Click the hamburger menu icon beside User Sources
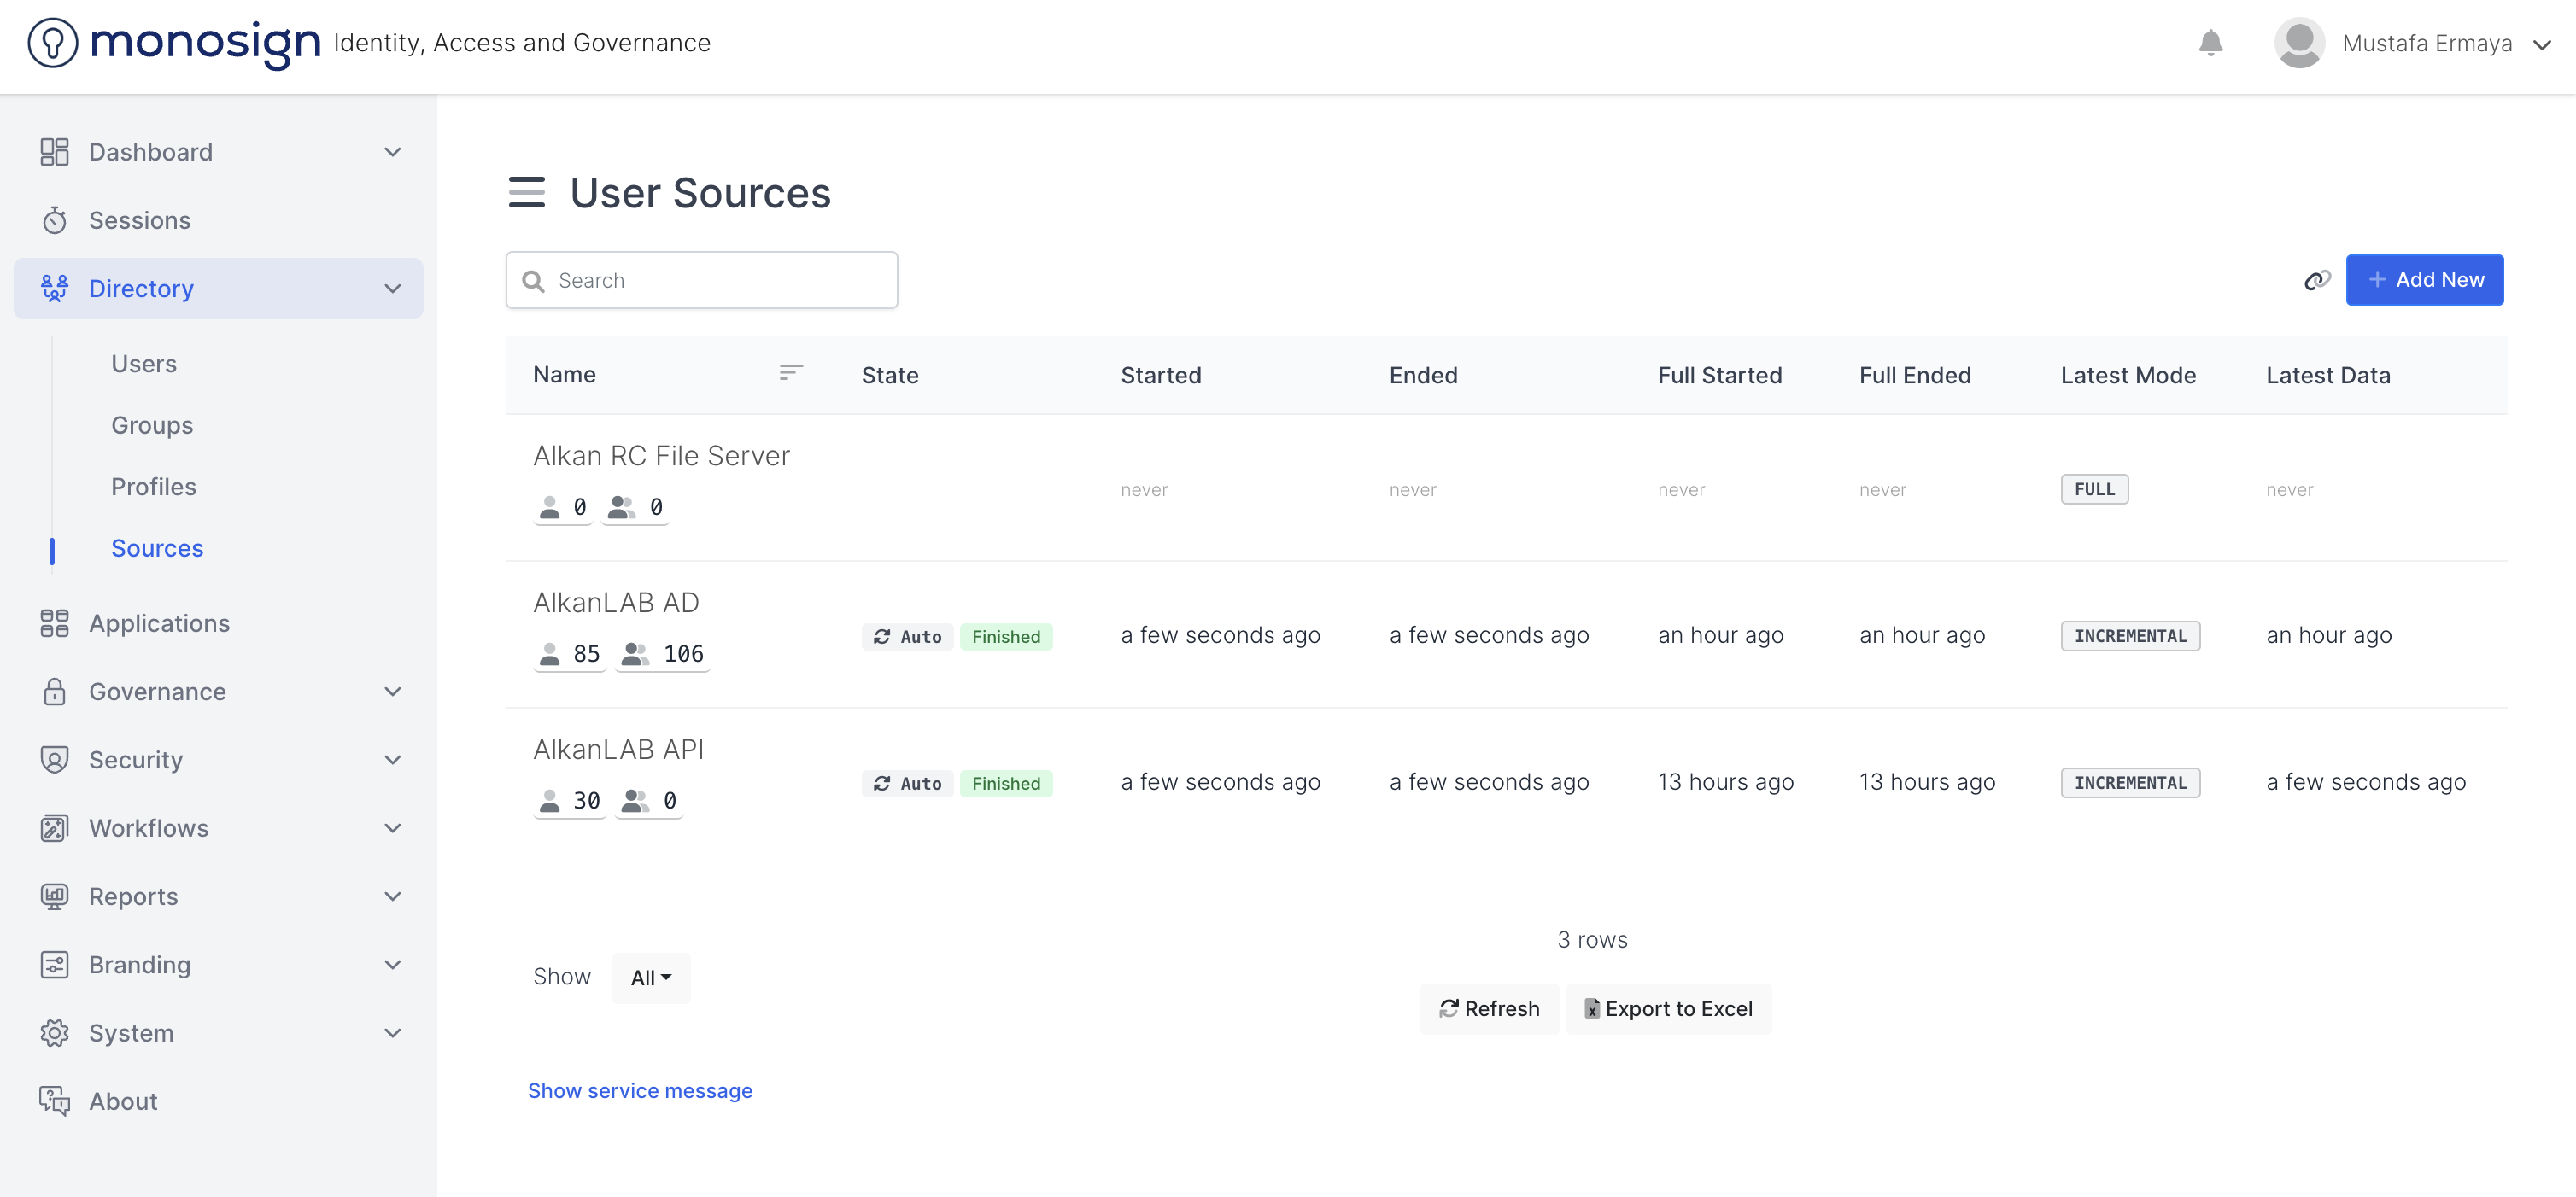 tap(526, 192)
